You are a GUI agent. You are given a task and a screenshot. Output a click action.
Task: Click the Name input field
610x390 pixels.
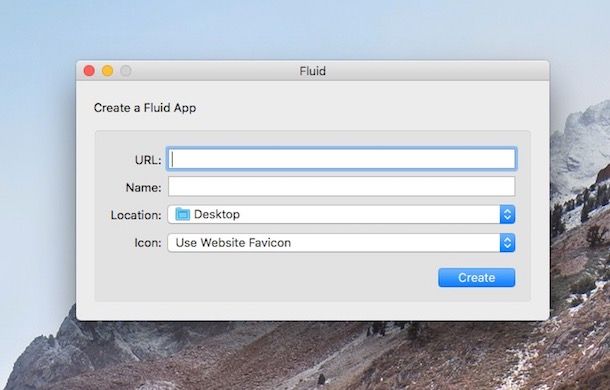pyautogui.click(x=342, y=186)
